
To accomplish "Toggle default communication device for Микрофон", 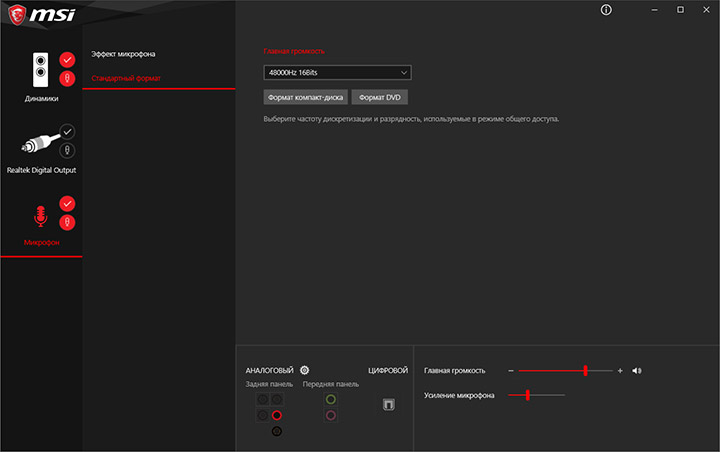I will pyautogui.click(x=67, y=222).
